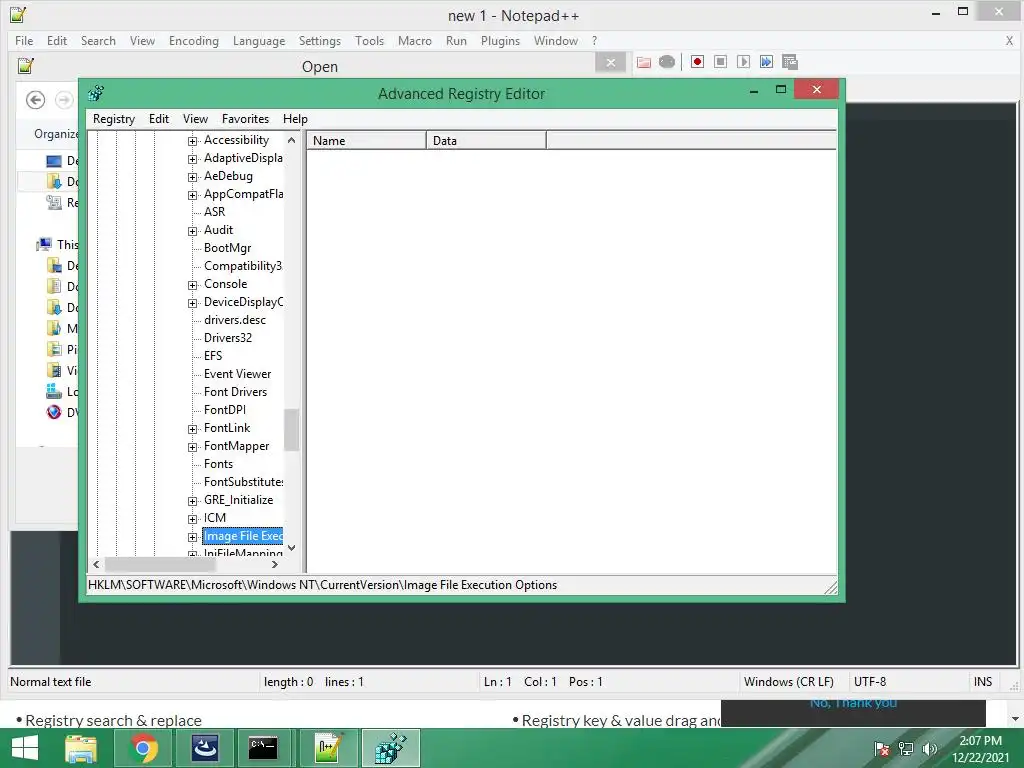Select the Font Drivers registry key
The height and width of the screenshot is (768, 1024).
point(235,392)
